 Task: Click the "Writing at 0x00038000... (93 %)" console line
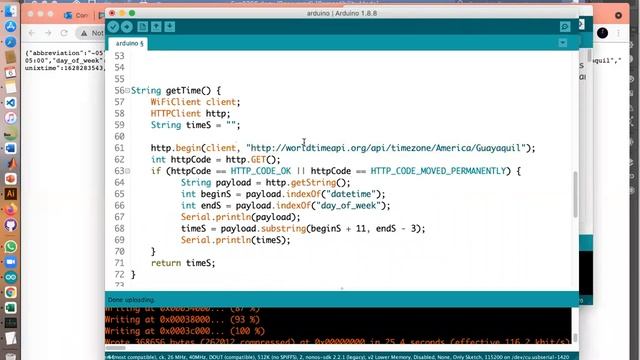182,320
